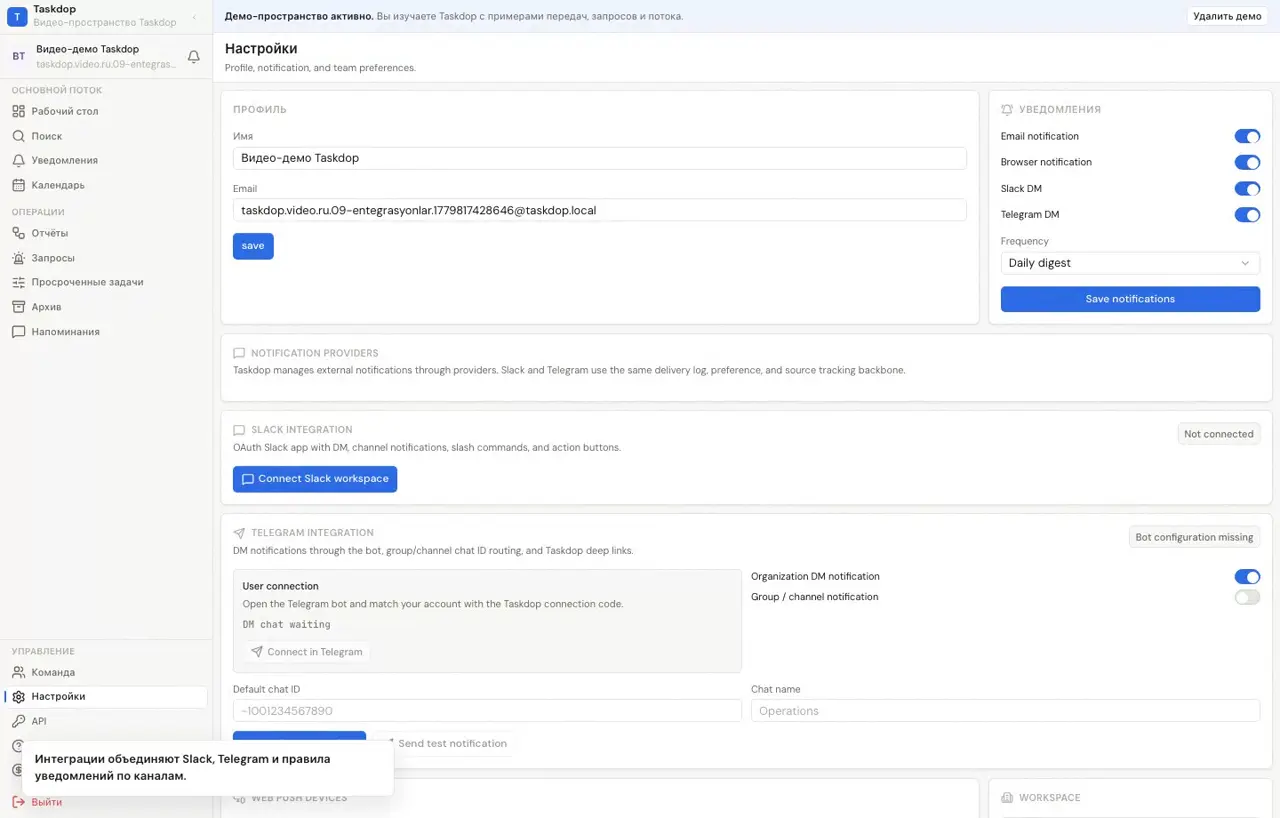The image size is (1280, 818).
Task: Click the "Bot configuration missing" badge
Action: click(1194, 537)
